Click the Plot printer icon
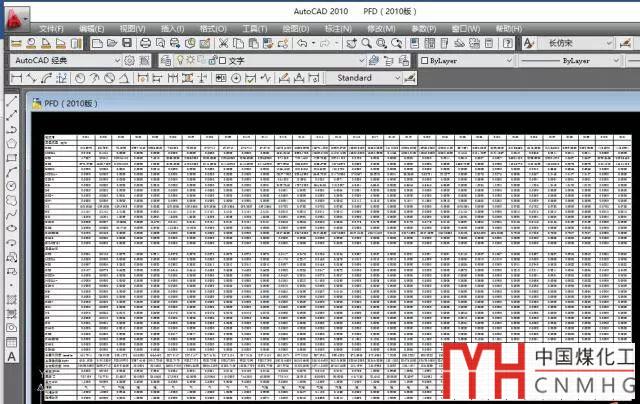The width and height of the screenshot is (640, 404). click(x=145, y=43)
